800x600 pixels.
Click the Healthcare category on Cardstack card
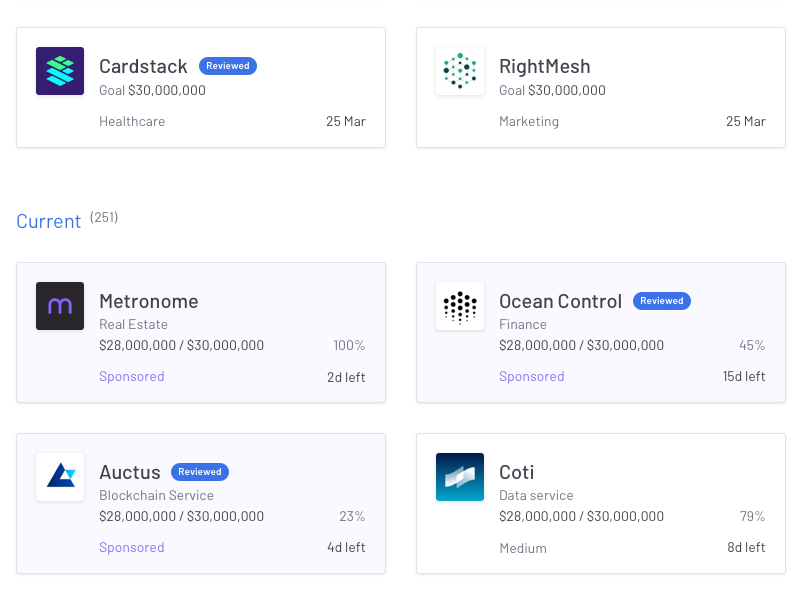(x=132, y=122)
